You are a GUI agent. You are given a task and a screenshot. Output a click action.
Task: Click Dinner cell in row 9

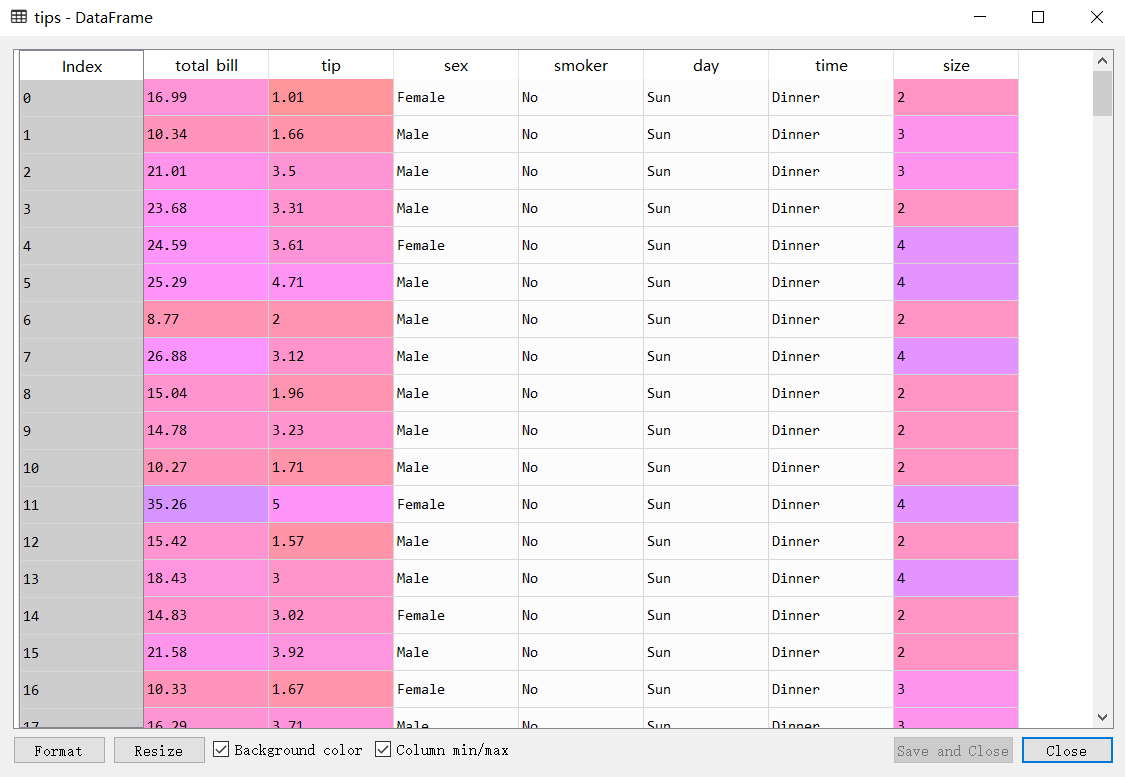click(831, 430)
